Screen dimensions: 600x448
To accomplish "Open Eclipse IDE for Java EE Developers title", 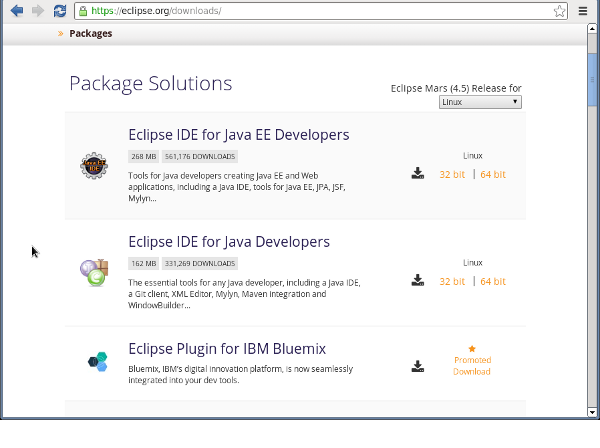I will point(239,135).
